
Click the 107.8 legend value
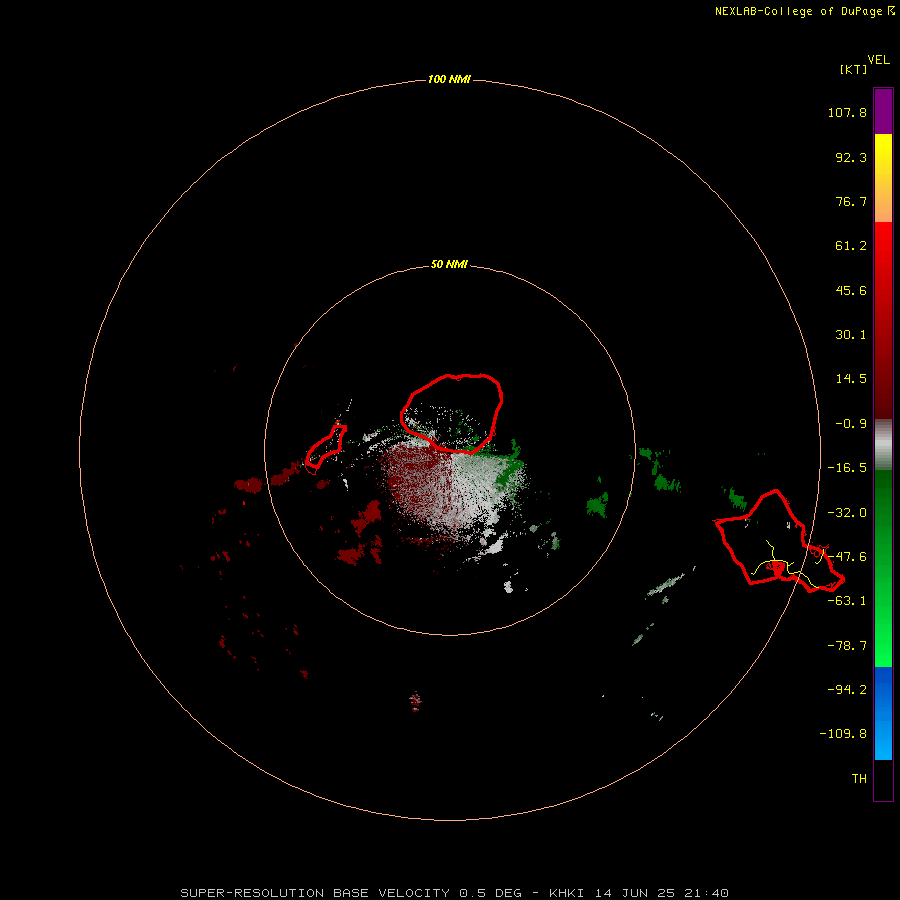tap(847, 112)
